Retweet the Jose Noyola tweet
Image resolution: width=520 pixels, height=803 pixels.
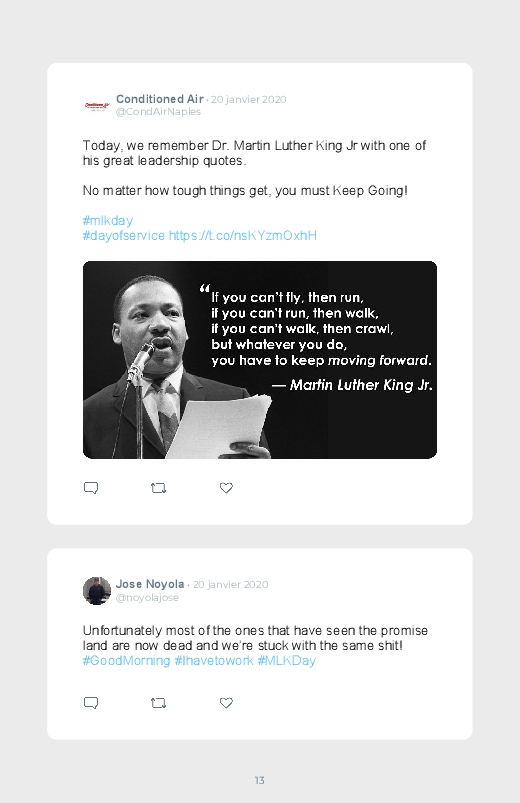tap(158, 703)
